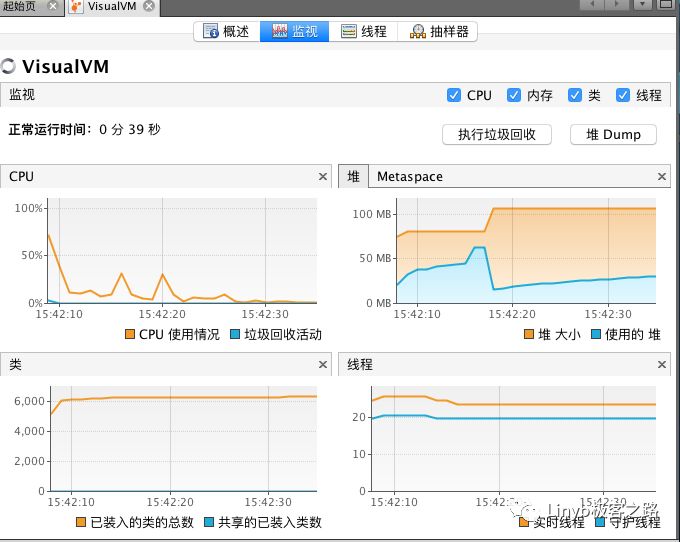Image resolution: width=680 pixels, height=542 pixels.
Task: Click the 堆 Dump button
Action: point(613,134)
